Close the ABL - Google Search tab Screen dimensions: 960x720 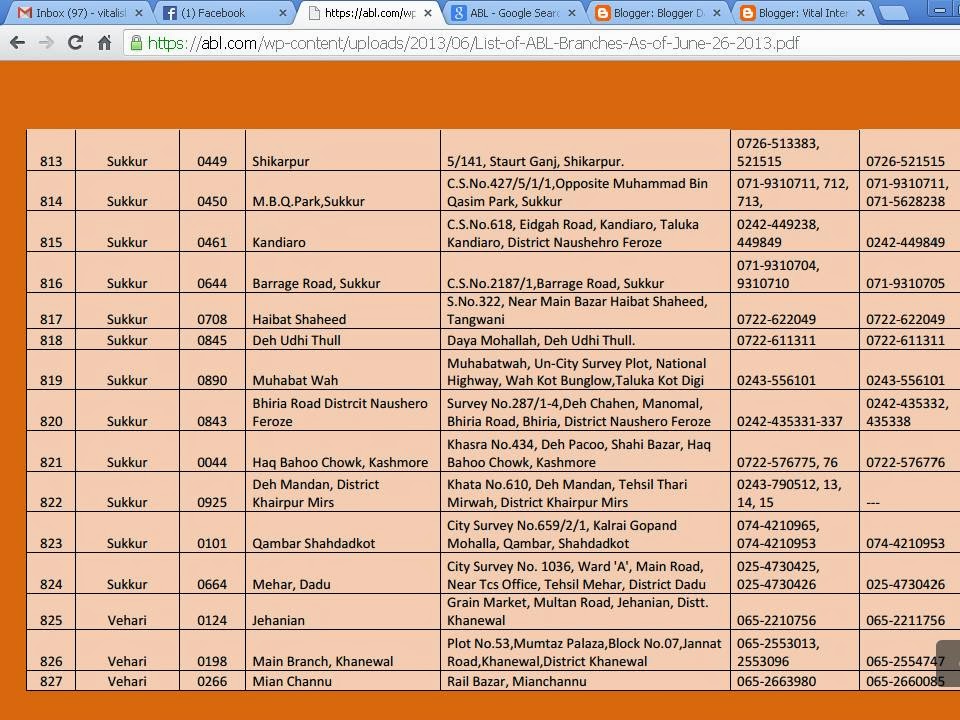pyautogui.click(x=572, y=13)
